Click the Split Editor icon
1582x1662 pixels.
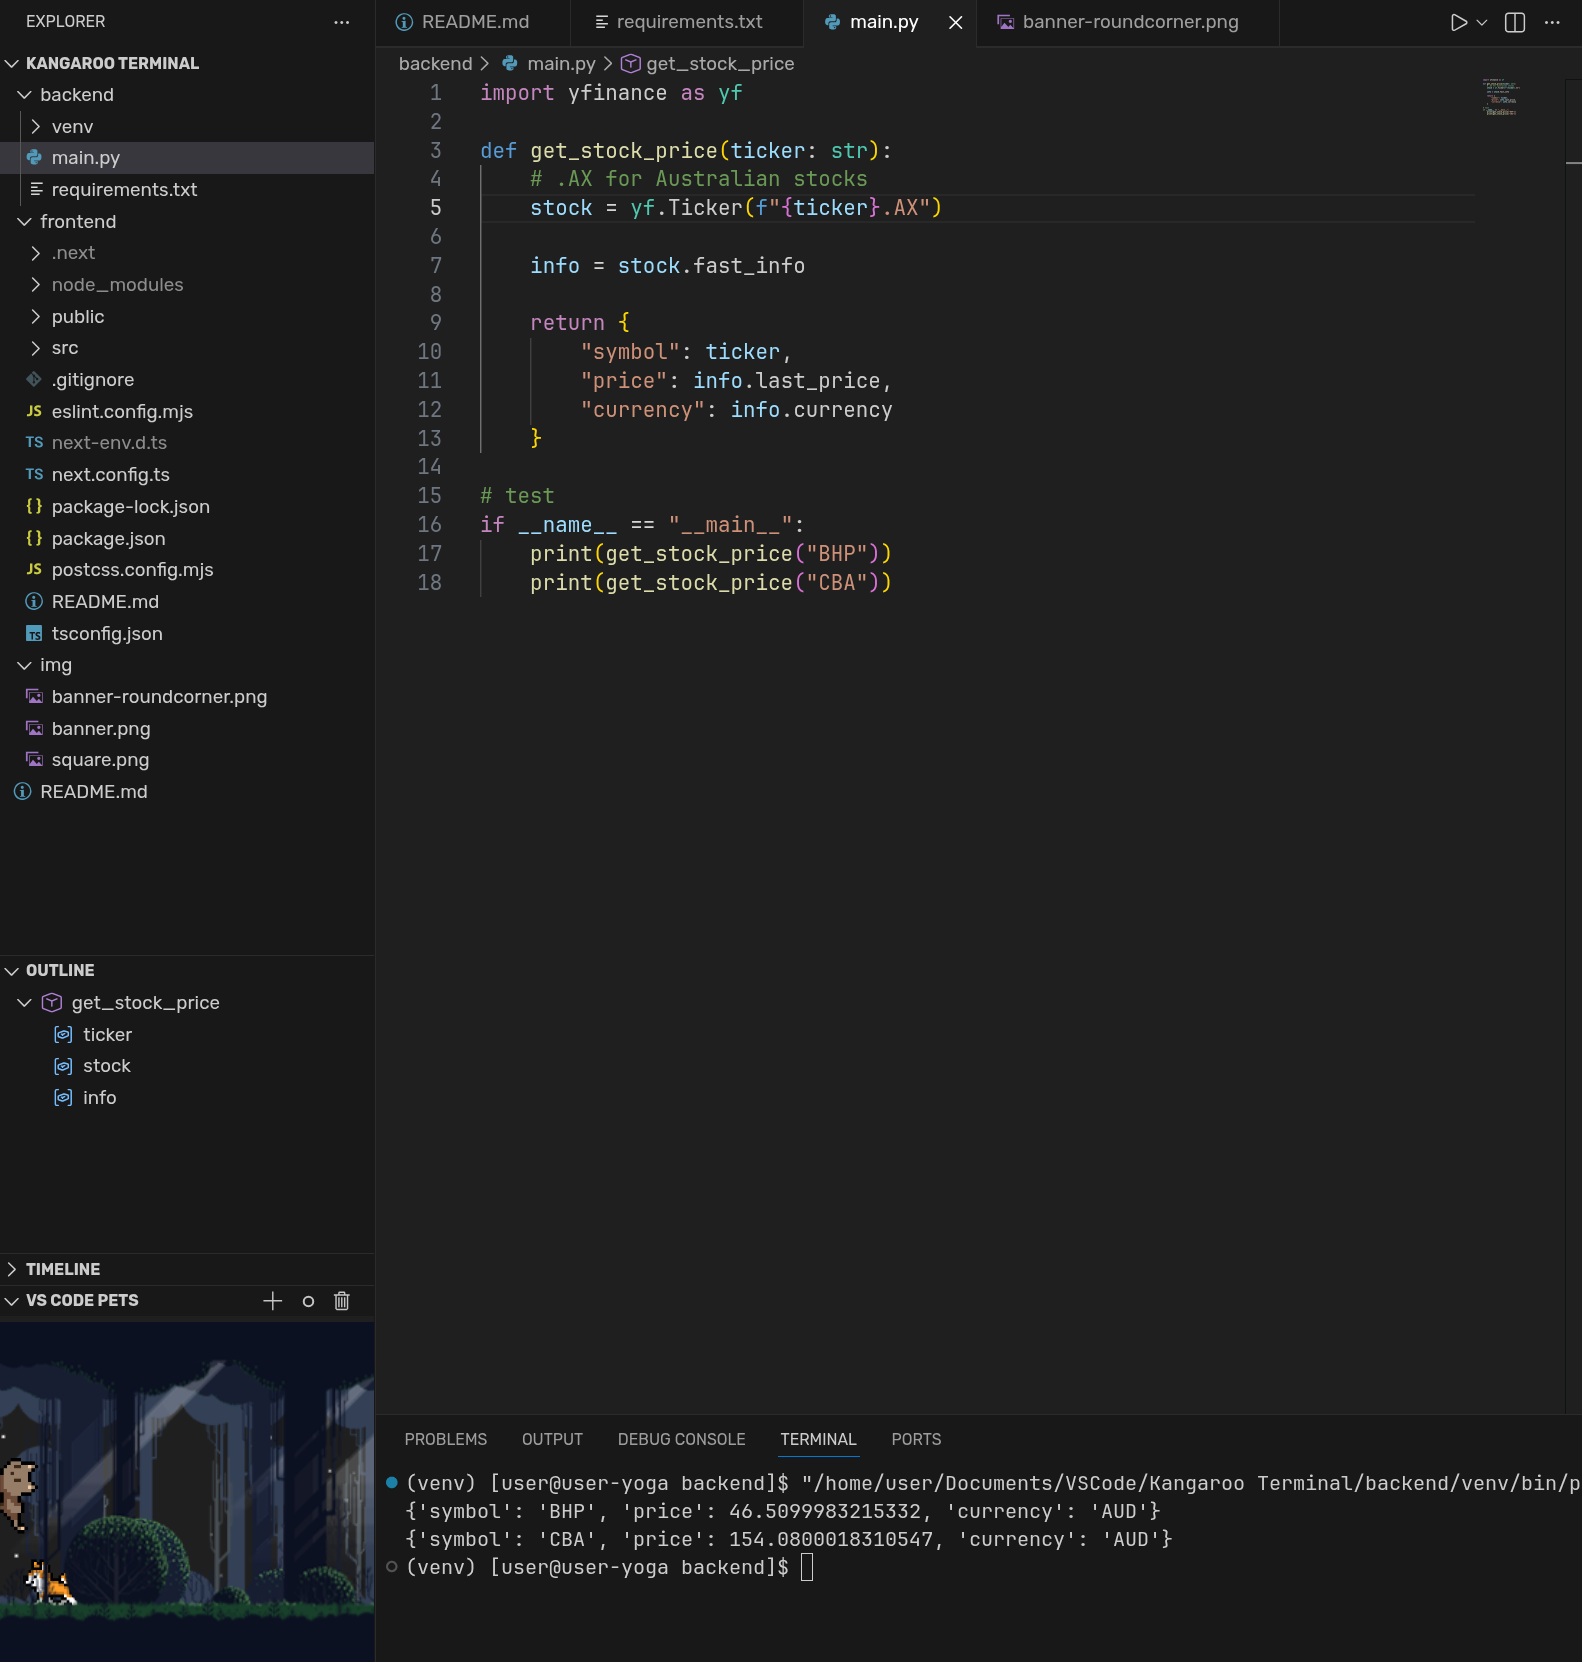1515,22
